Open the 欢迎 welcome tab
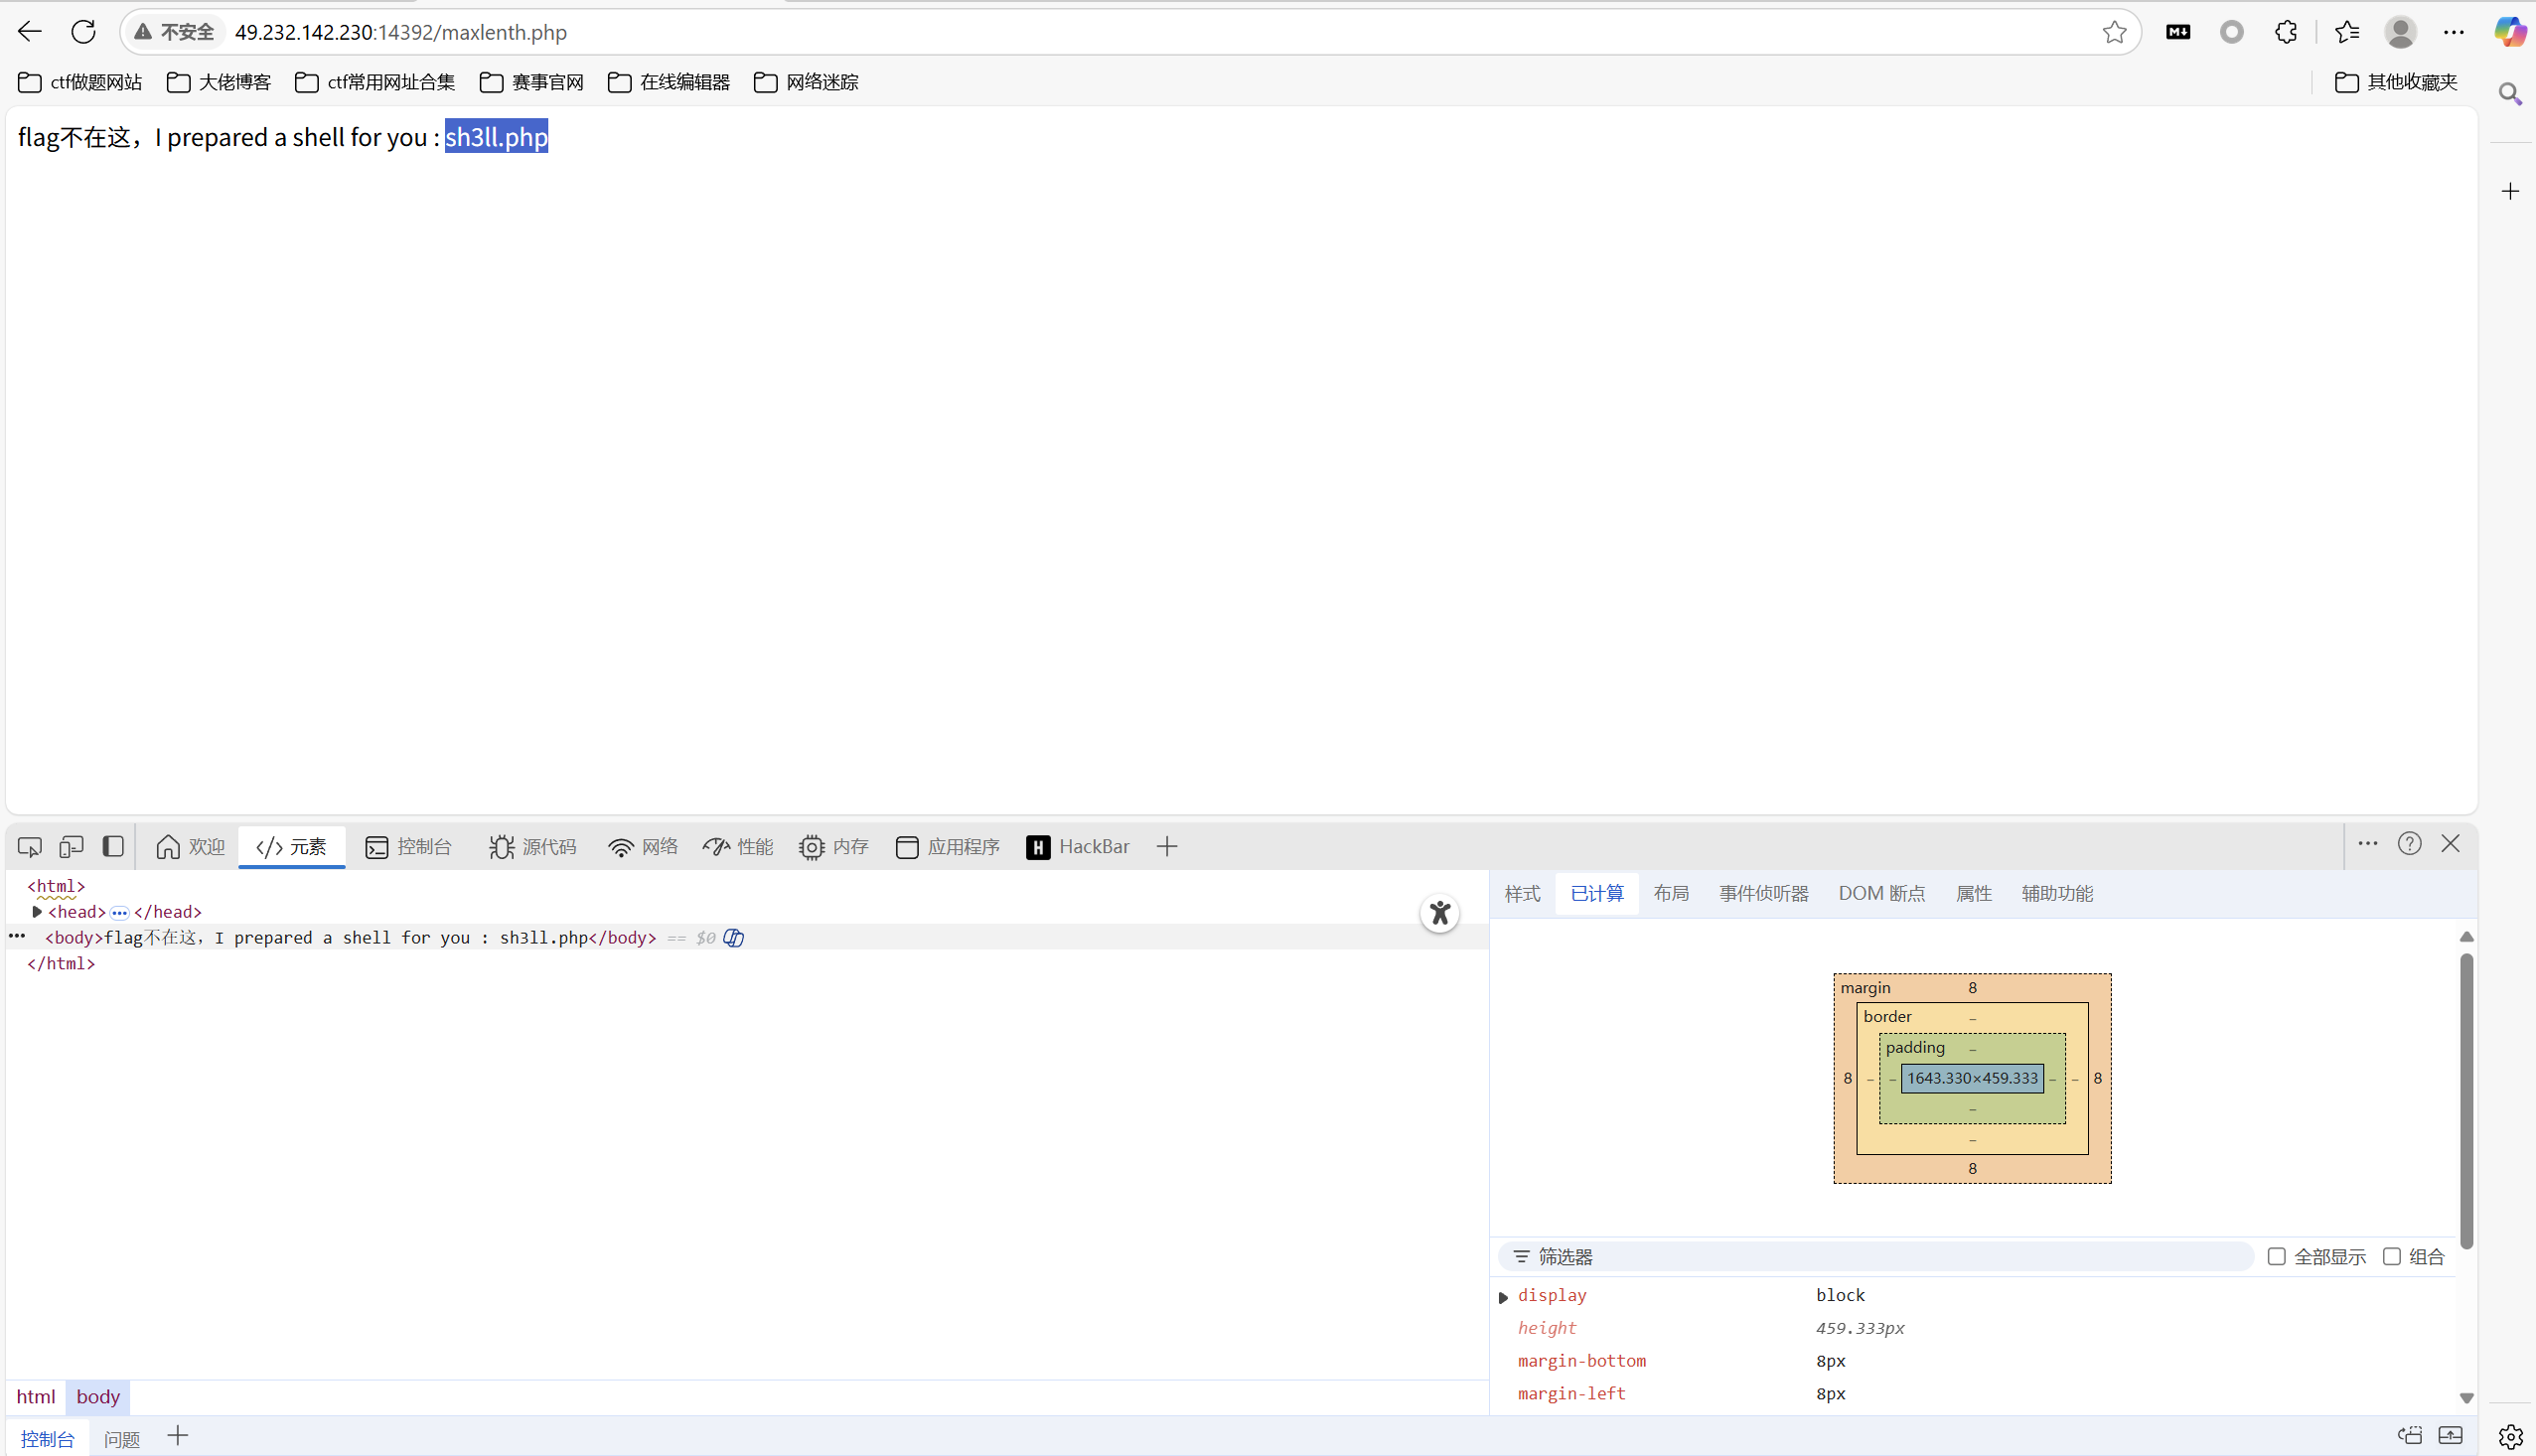This screenshot has height=1456, width=2536. point(190,847)
